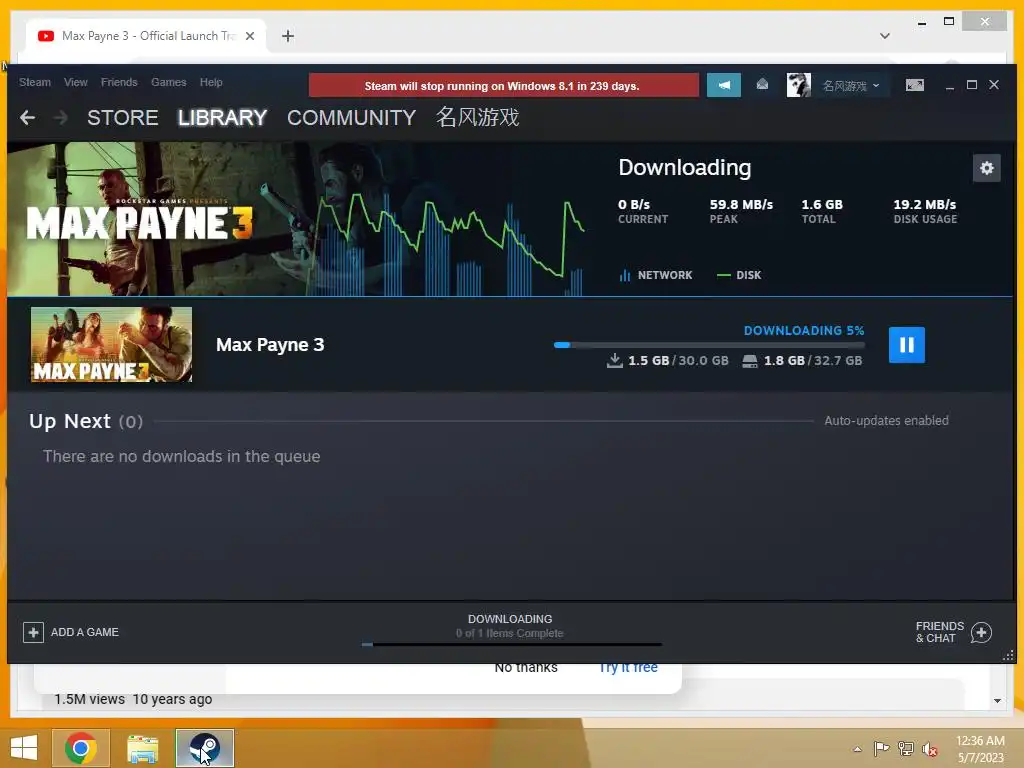The width and height of the screenshot is (1024, 768).
Task: Click the DISK graph legend
Action: point(739,275)
